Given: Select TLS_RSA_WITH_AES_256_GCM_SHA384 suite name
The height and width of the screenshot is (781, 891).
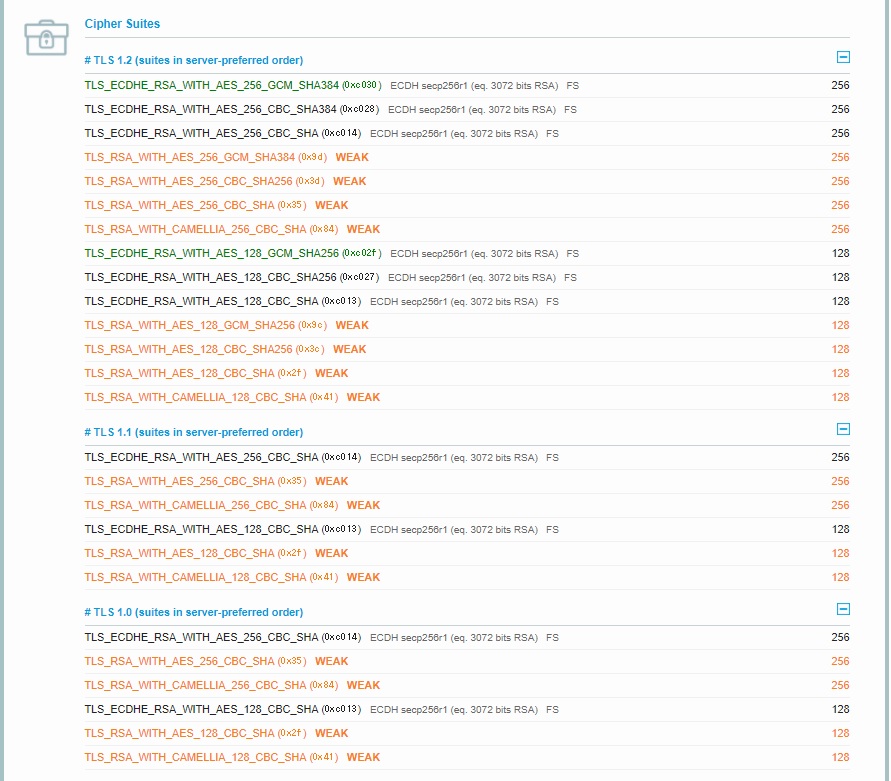Looking at the screenshot, I should 190,157.
